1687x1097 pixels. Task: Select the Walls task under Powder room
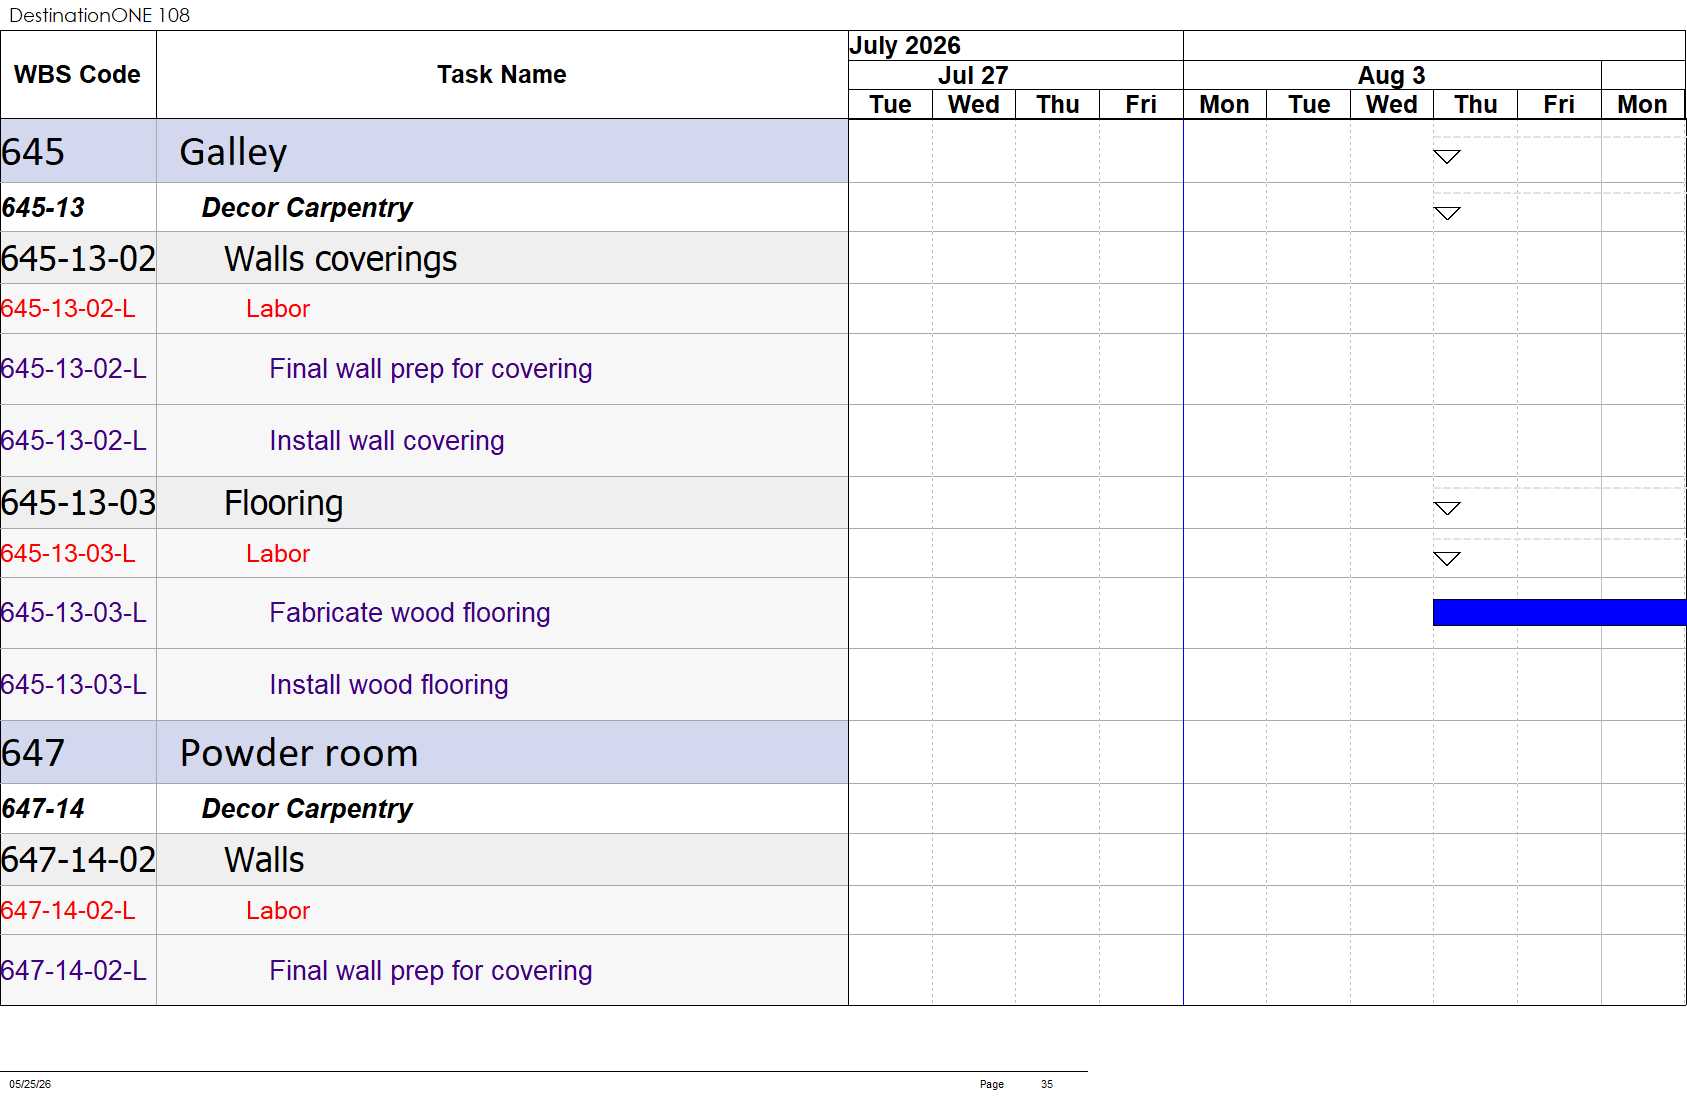264,860
